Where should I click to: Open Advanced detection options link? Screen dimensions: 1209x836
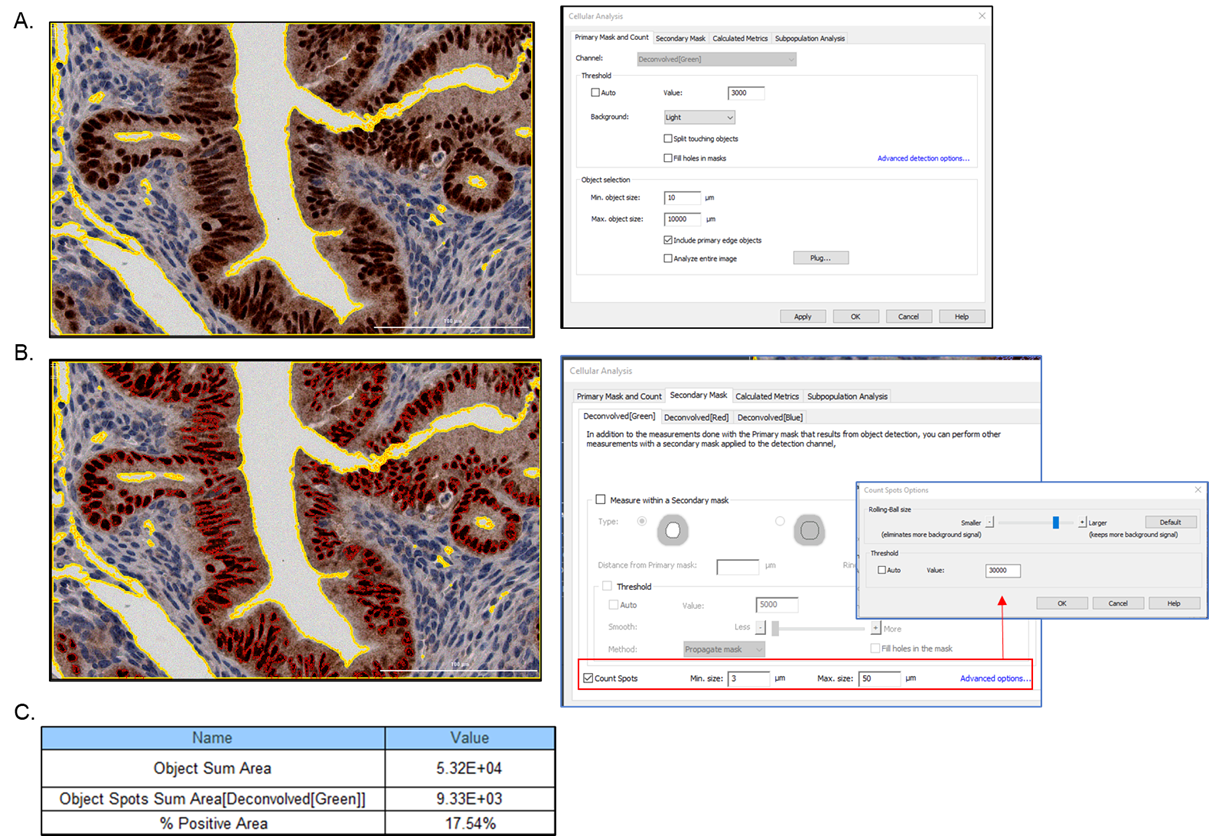coord(923,158)
